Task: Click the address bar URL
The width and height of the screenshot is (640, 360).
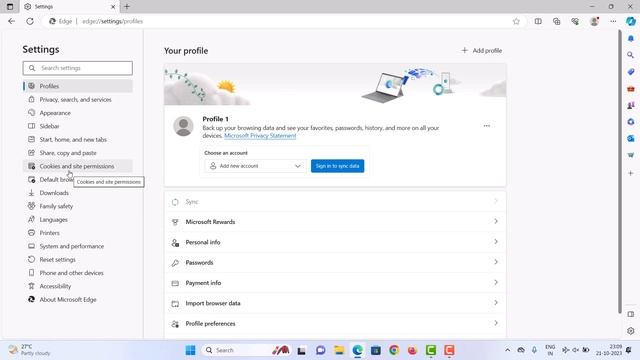Action: [113, 21]
